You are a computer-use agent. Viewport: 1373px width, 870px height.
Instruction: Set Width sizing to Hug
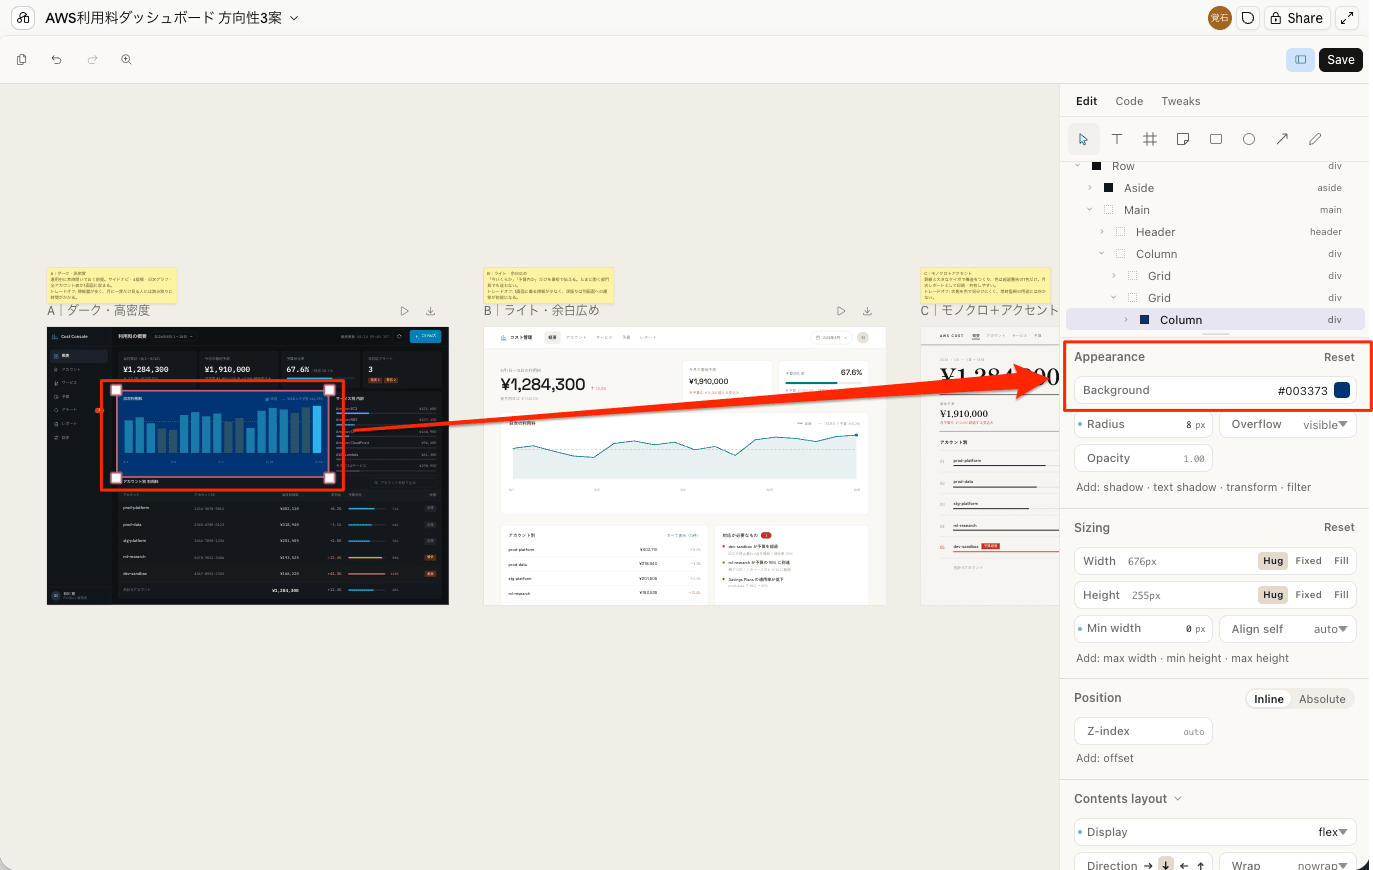tap(1272, 561)
